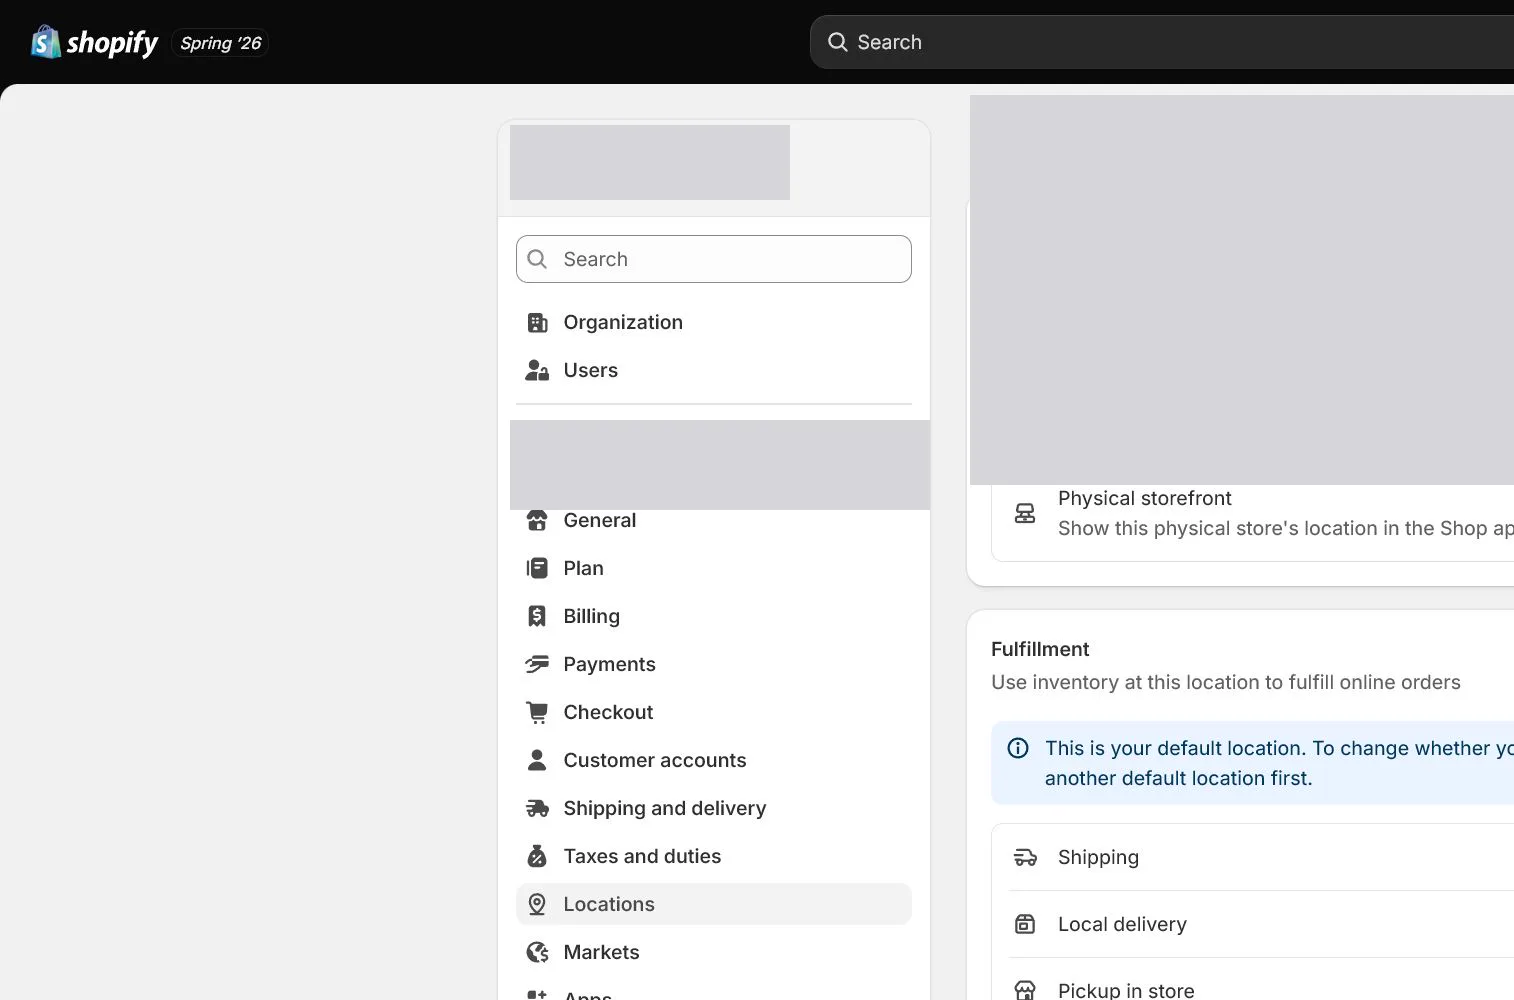The width and height of the screenshot is (1514, 1000).
Task: Click the Pickup in store icon
Action: tap(1025, 990)
